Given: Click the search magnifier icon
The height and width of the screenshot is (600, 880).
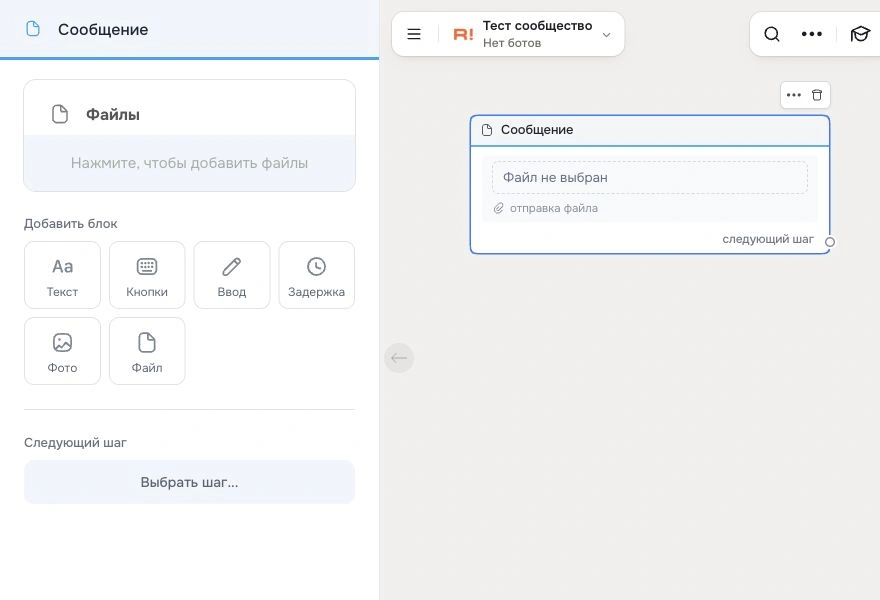Looking at the screenshot, I should (772, 34).
